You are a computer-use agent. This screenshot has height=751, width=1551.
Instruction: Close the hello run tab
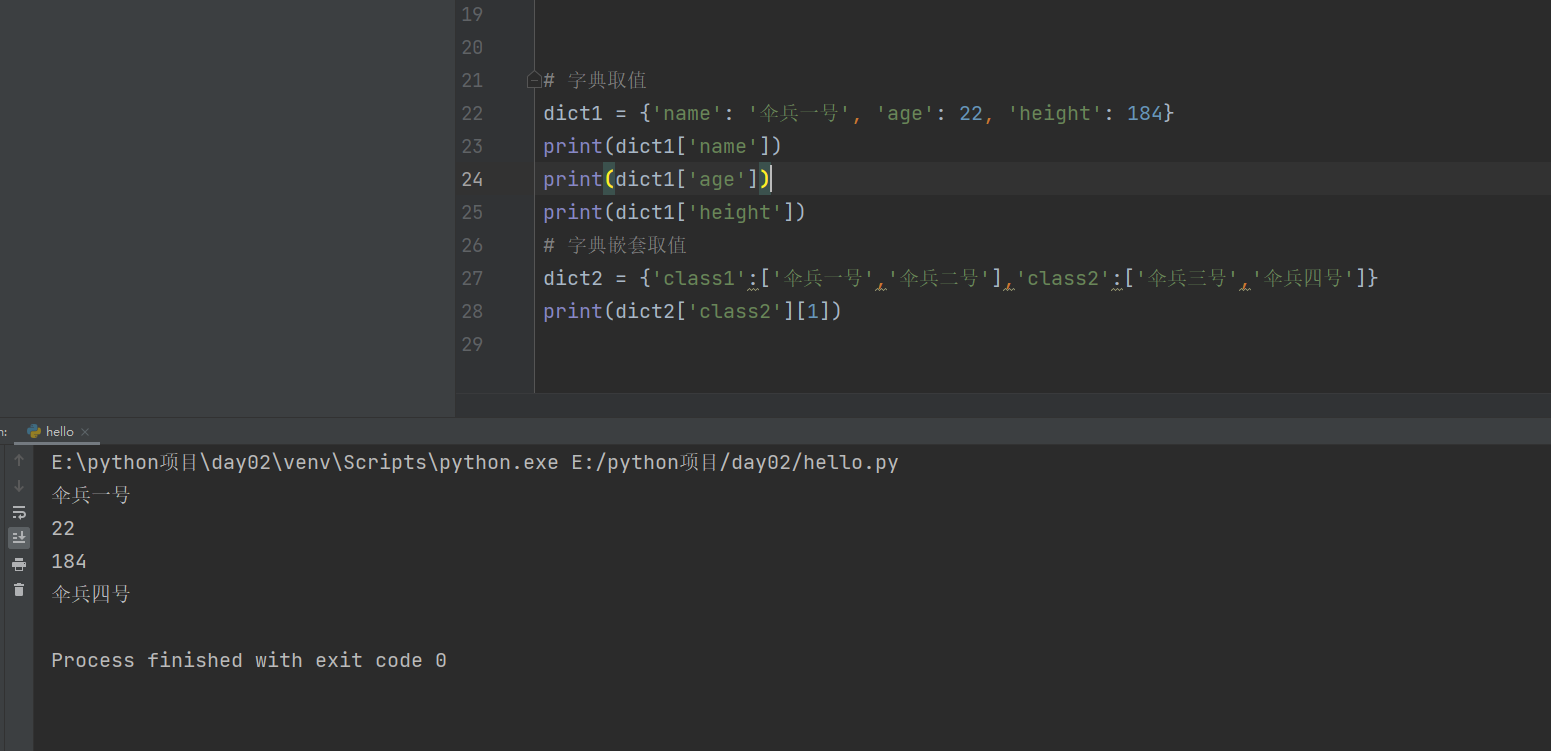click(x=85, y=432)
